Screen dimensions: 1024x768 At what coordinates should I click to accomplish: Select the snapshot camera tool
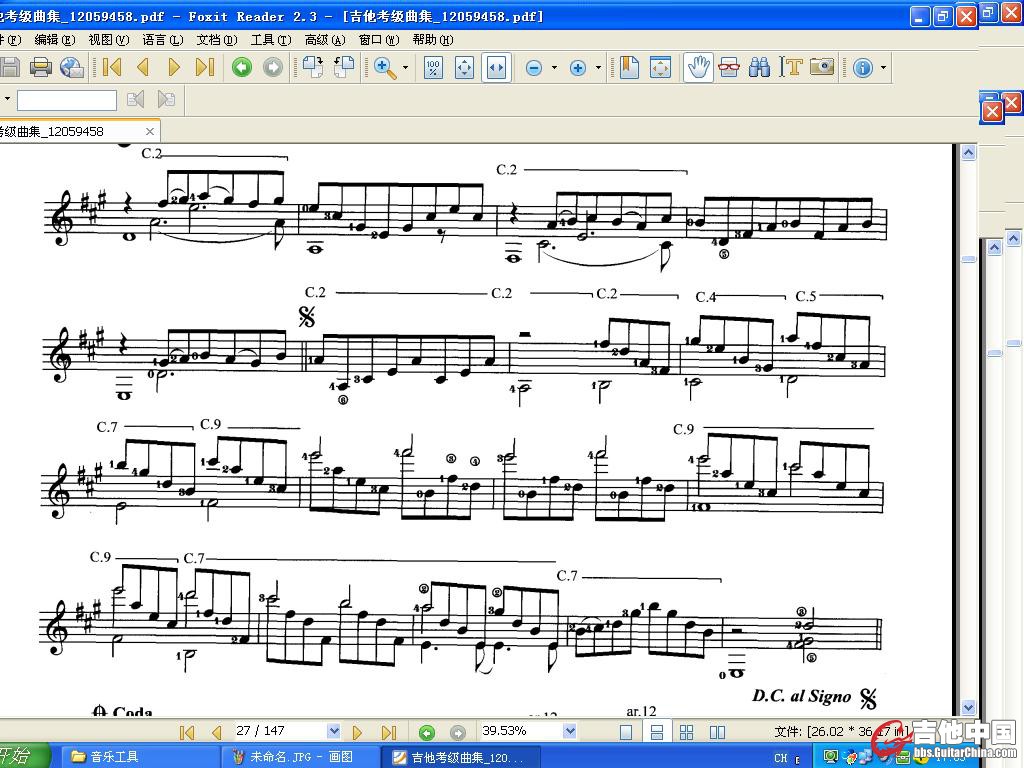click(x=822, y=67)
